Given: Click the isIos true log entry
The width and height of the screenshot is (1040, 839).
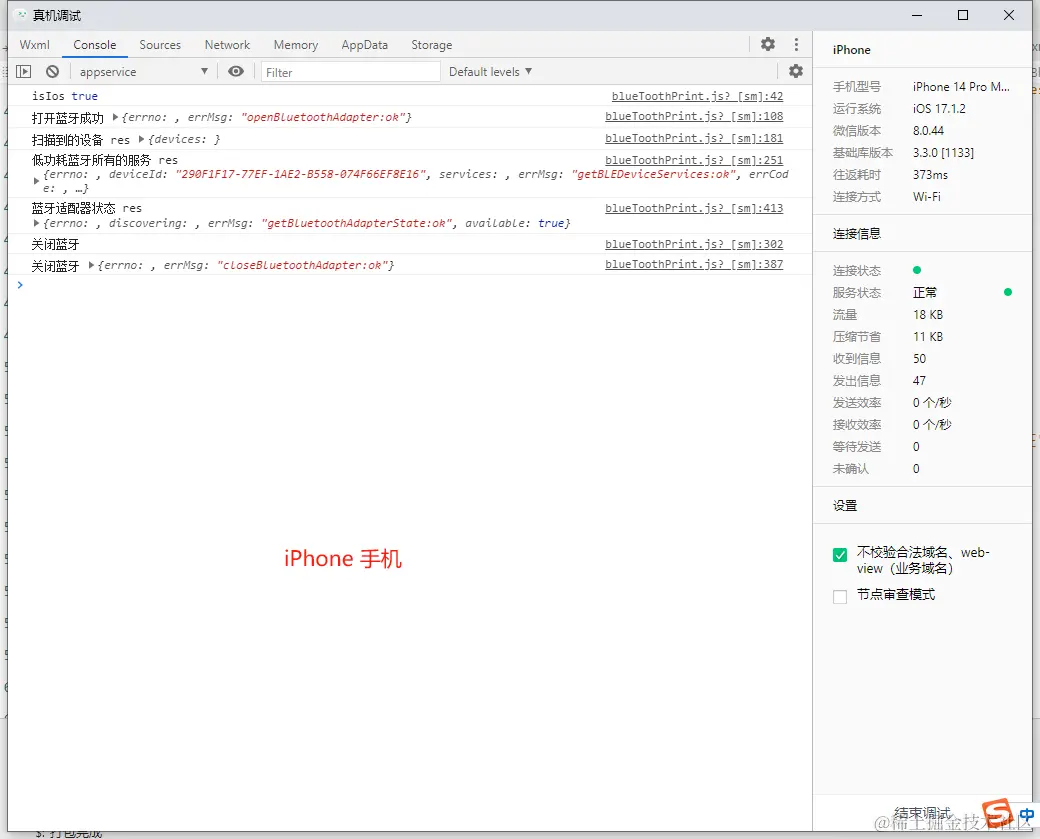Looking at the screenshot, I should pos(64,96).
